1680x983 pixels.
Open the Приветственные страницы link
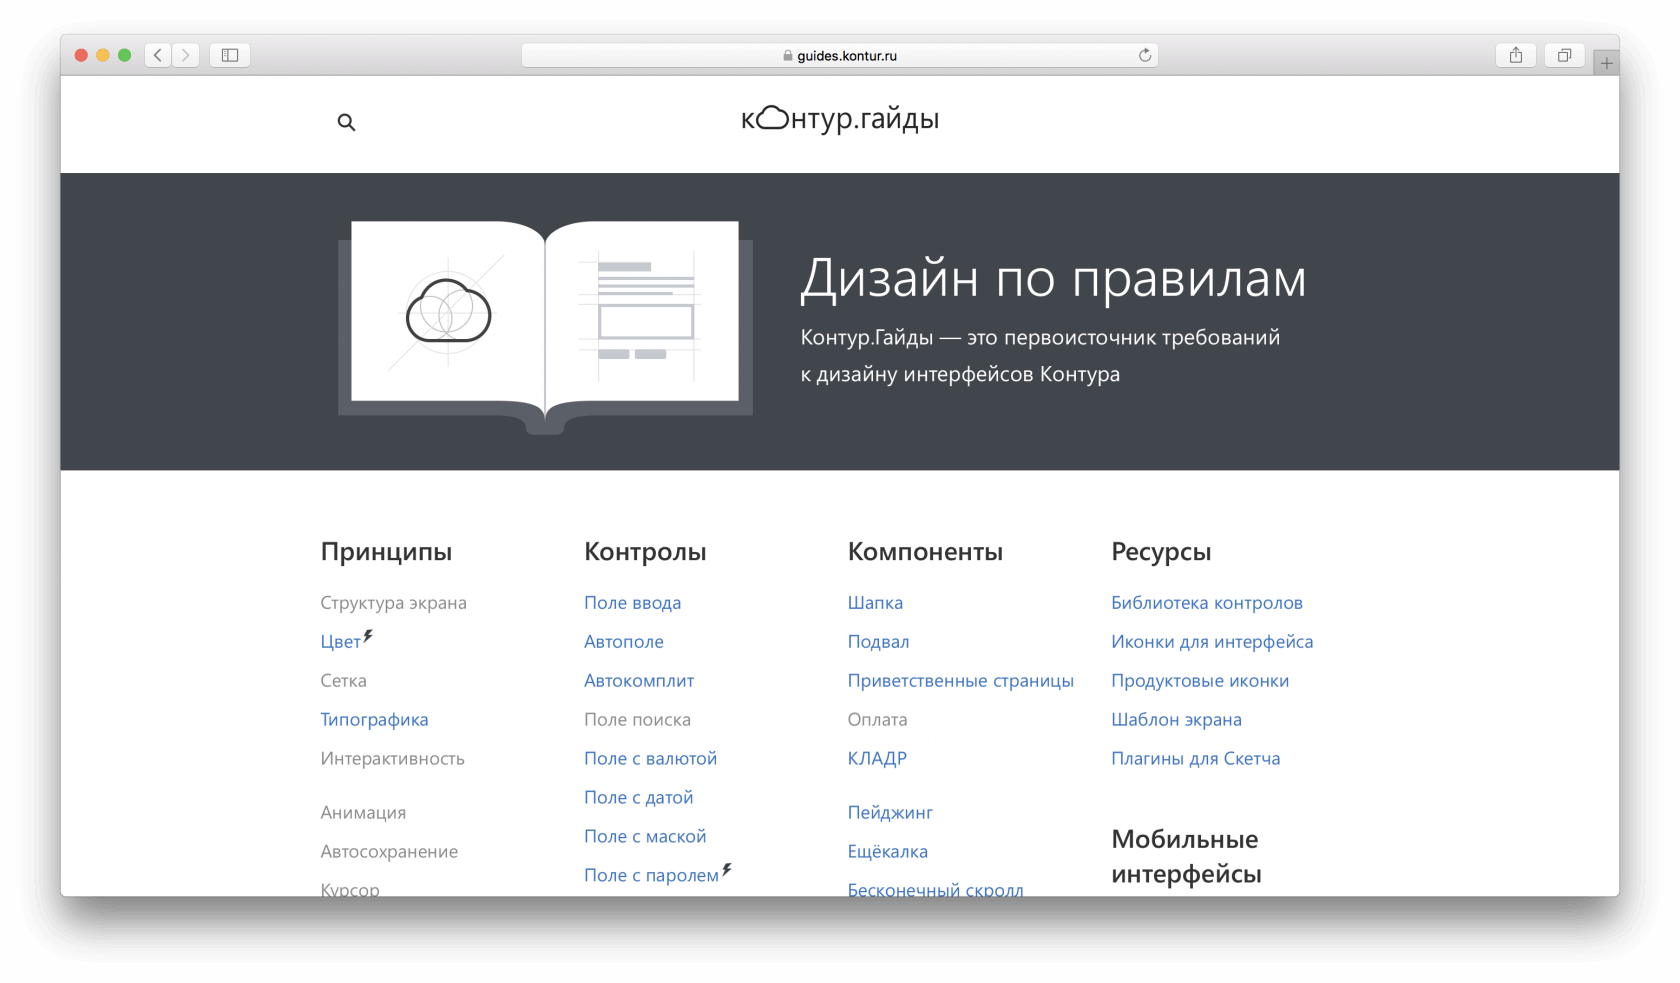click(x=960, y=681)
